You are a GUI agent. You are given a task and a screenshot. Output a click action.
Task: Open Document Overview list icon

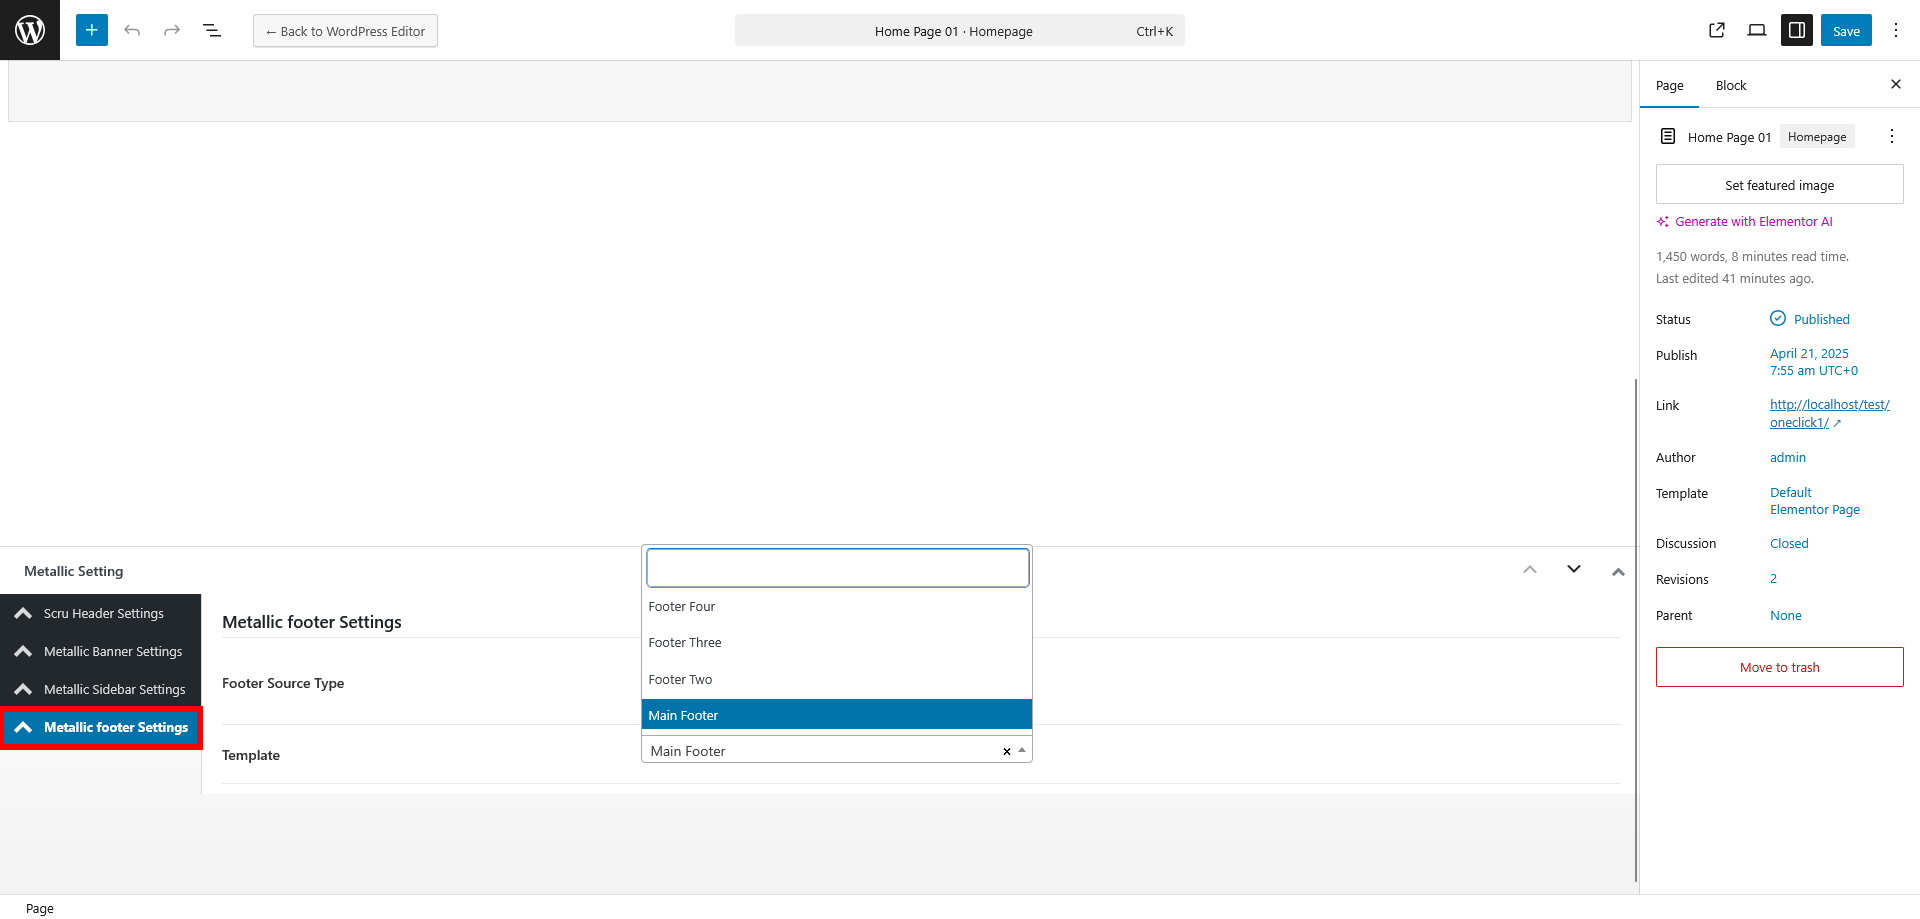212,30
